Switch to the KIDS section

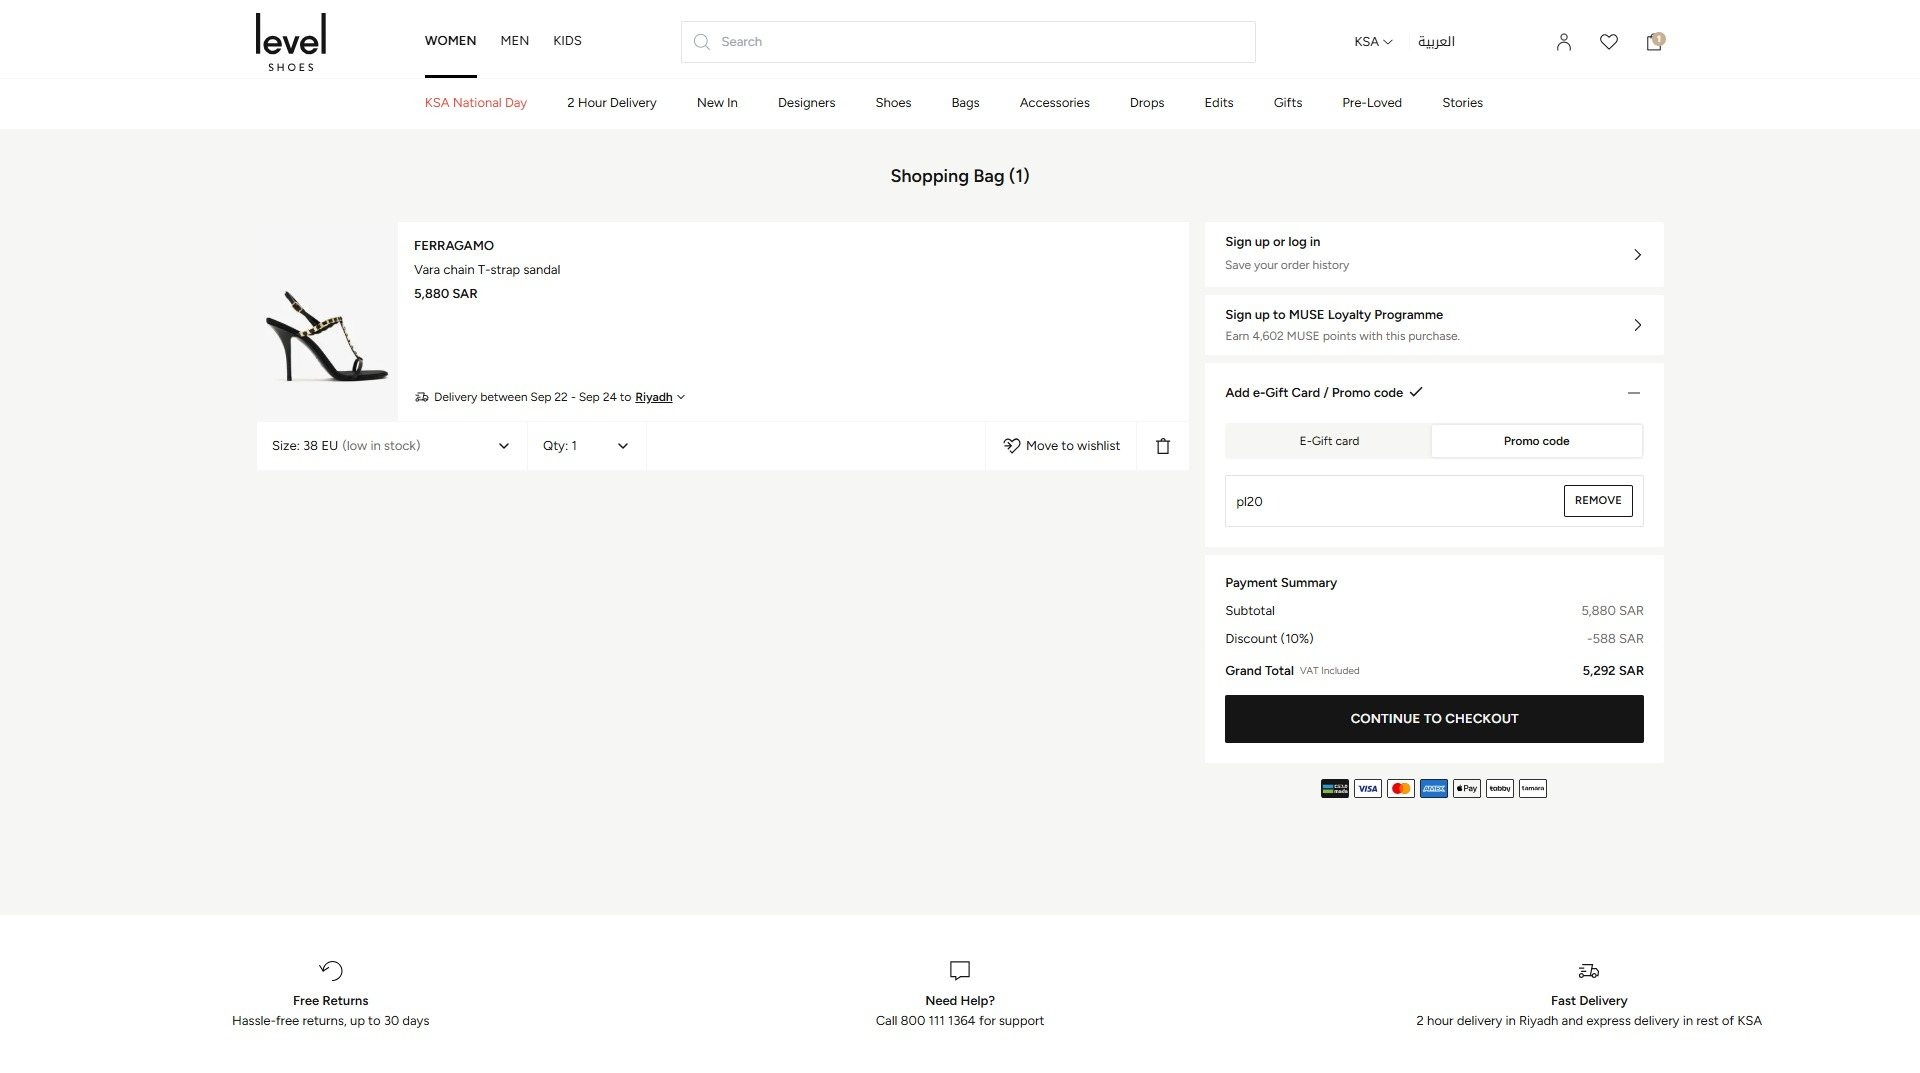[567, 41]
